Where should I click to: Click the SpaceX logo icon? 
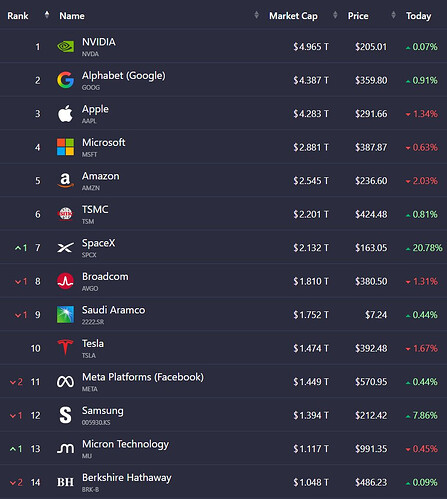(65, 248)
